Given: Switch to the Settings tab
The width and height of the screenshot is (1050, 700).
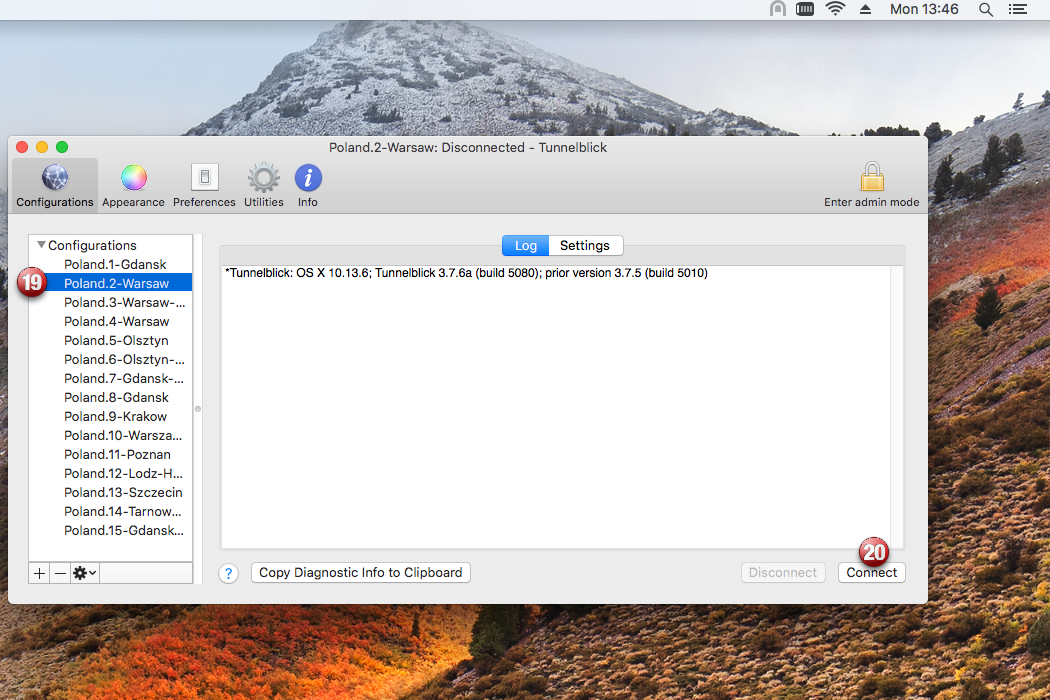Looking at the screenshot, I should (585, 246).
